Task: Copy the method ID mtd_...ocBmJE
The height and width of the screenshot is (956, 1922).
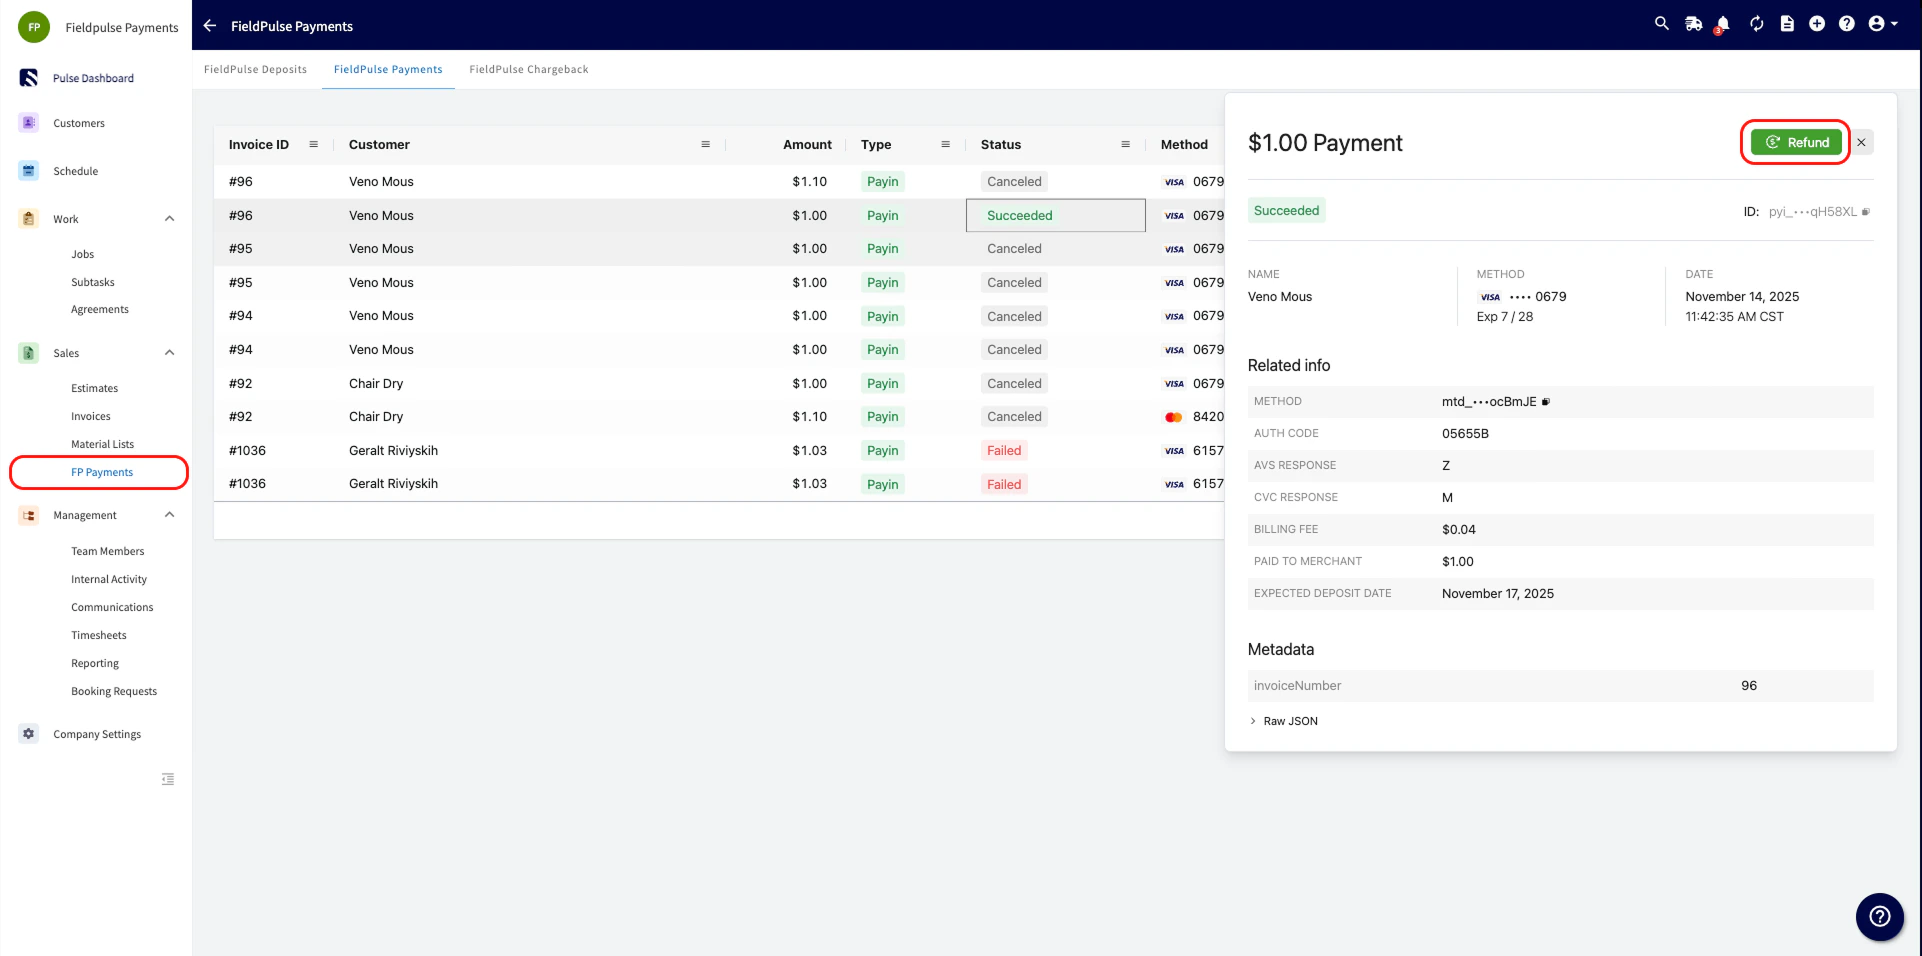Action: (1545, 402)
